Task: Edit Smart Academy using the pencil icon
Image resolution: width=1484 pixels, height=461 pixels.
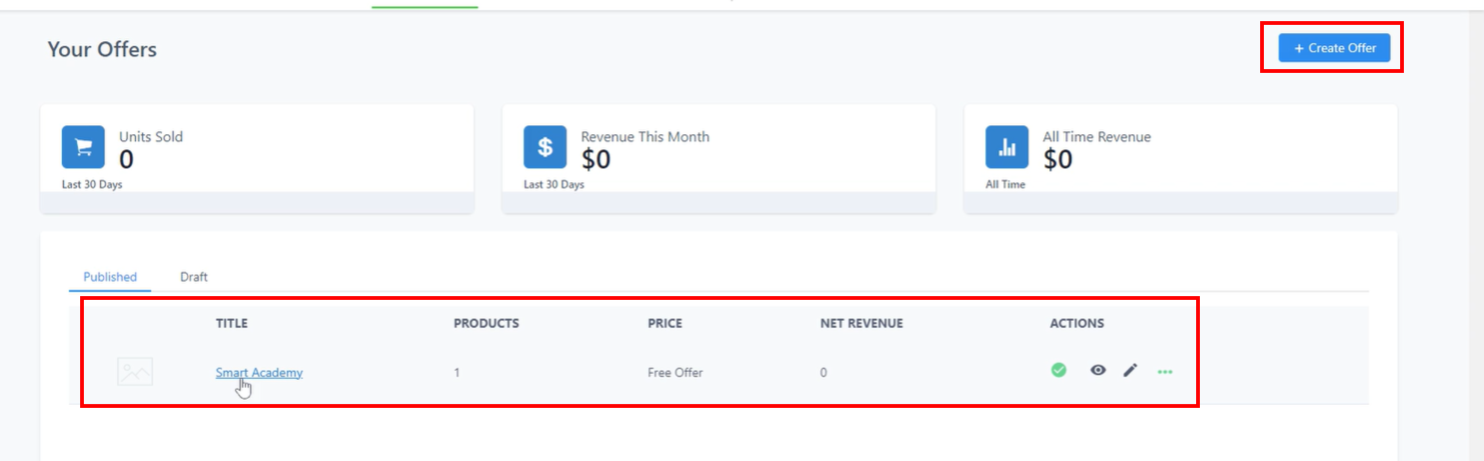Action: coord(1130,370)
